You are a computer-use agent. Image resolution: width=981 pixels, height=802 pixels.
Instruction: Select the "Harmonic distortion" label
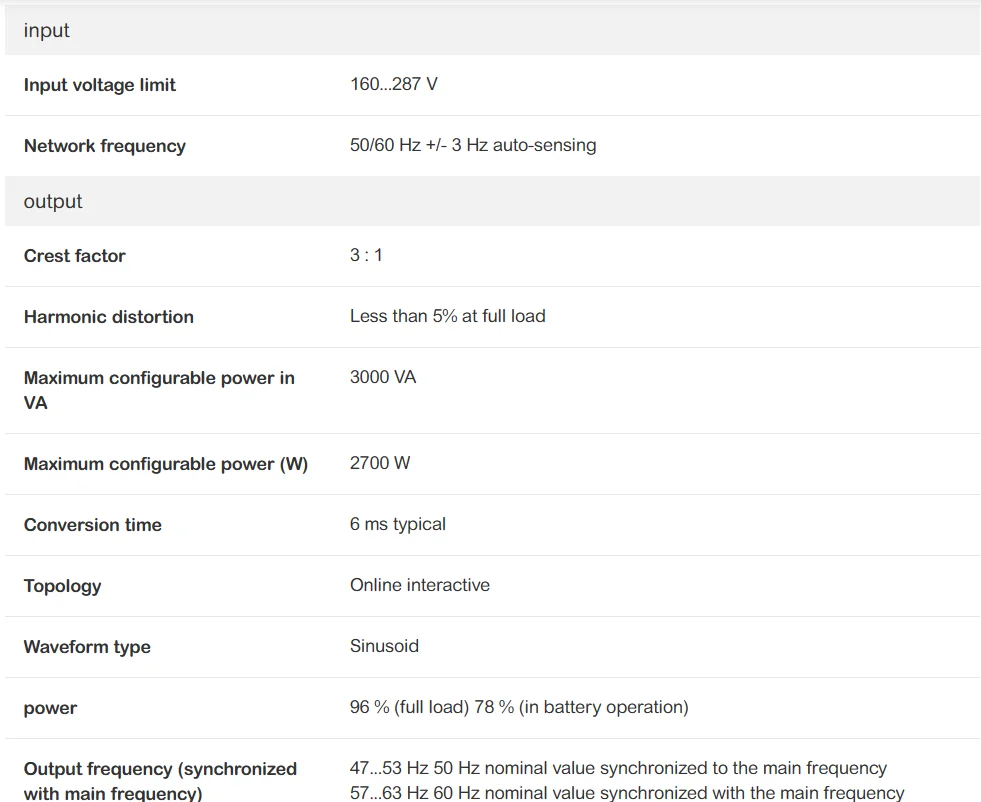pyautogui.click(x=109, y=317)
